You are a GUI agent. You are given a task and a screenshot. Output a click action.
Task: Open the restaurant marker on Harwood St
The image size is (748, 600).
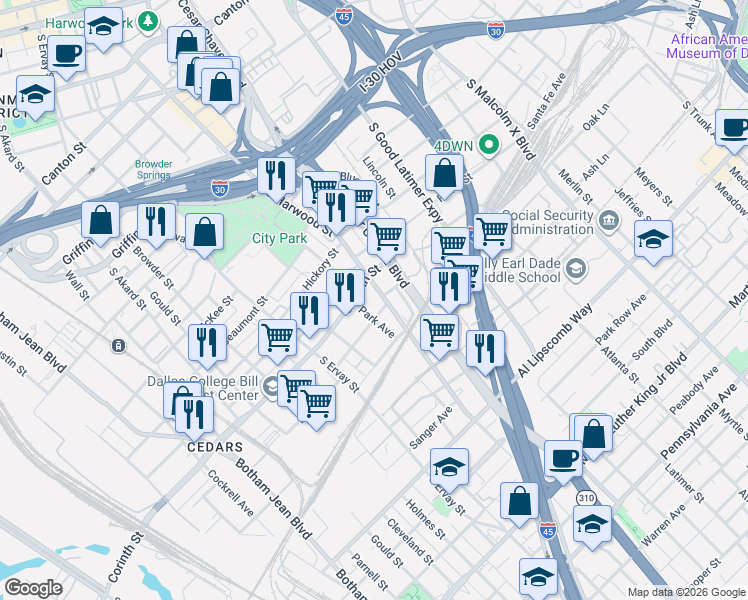(337, 211)
